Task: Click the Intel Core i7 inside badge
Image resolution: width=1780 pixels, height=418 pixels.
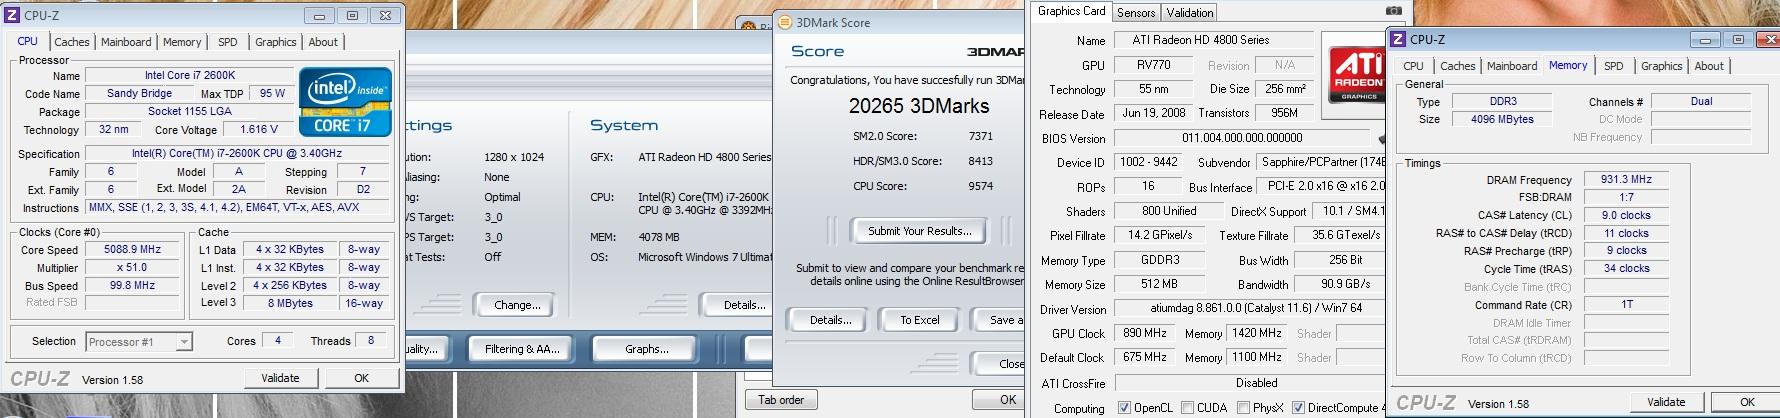Action: coord(345,102)
